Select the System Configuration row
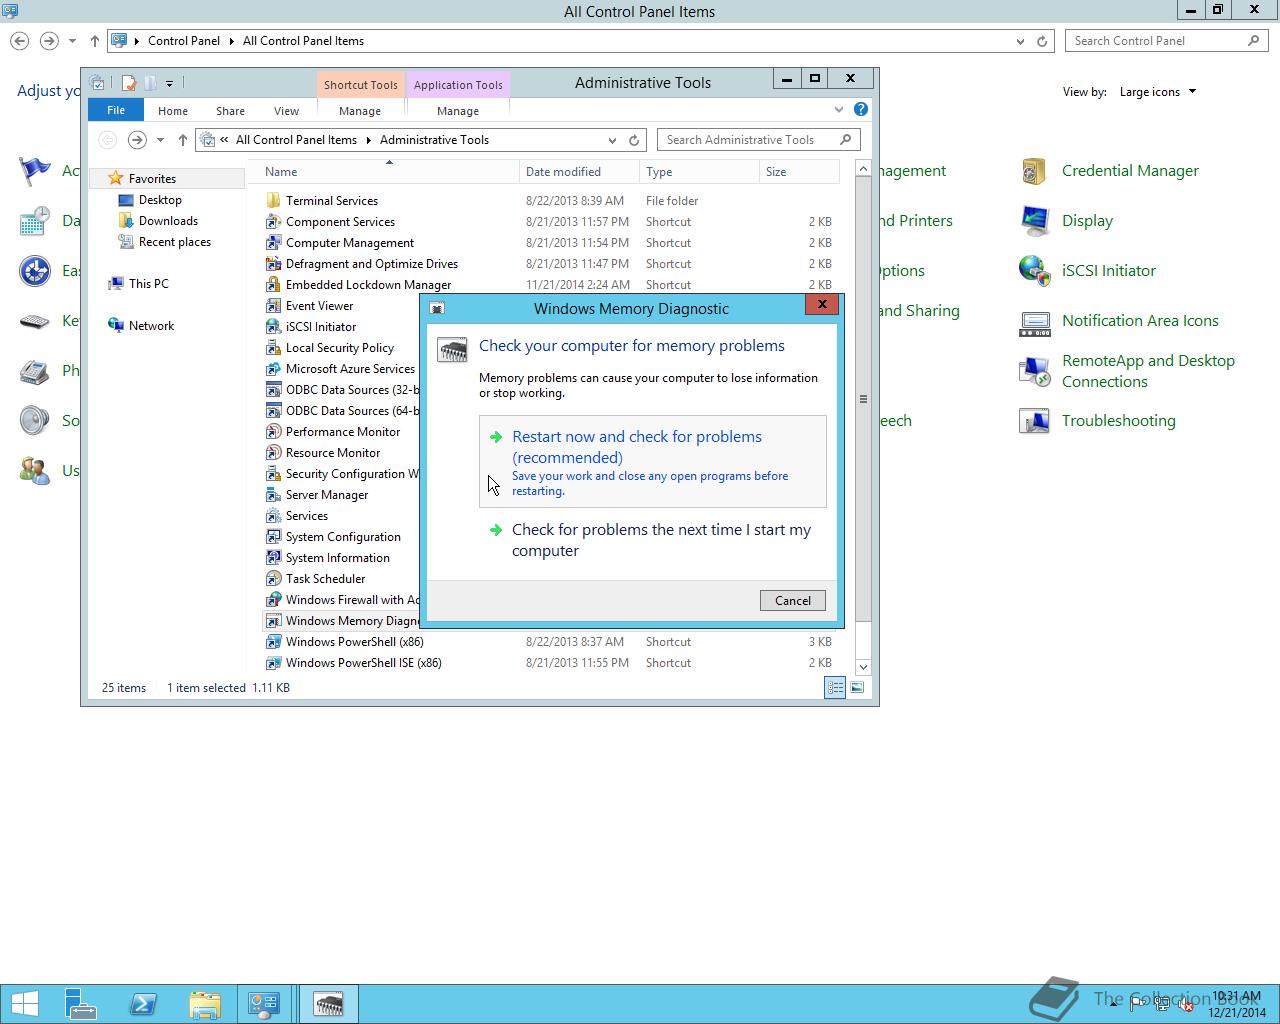 coord(341,537)
